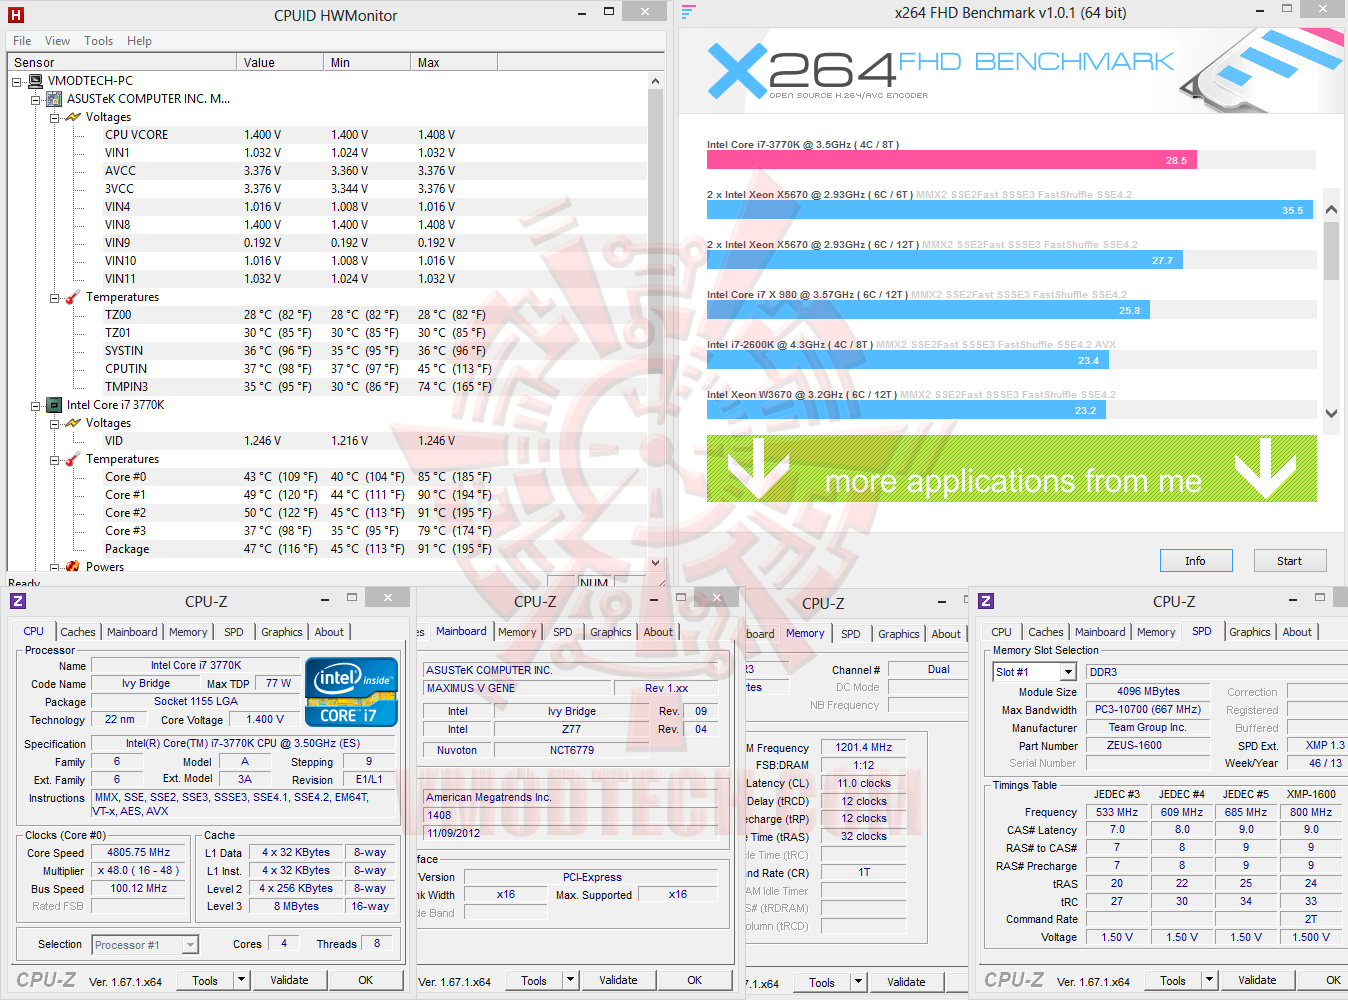Click the Part Number value 'ZEUS-1600'
This screenshot has width=1348, height=1000.
[x=1148, y=745]
